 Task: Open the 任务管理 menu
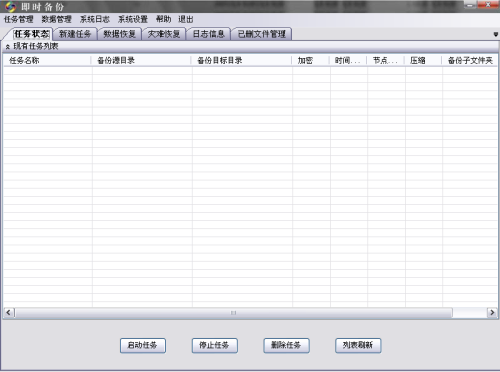19,19
